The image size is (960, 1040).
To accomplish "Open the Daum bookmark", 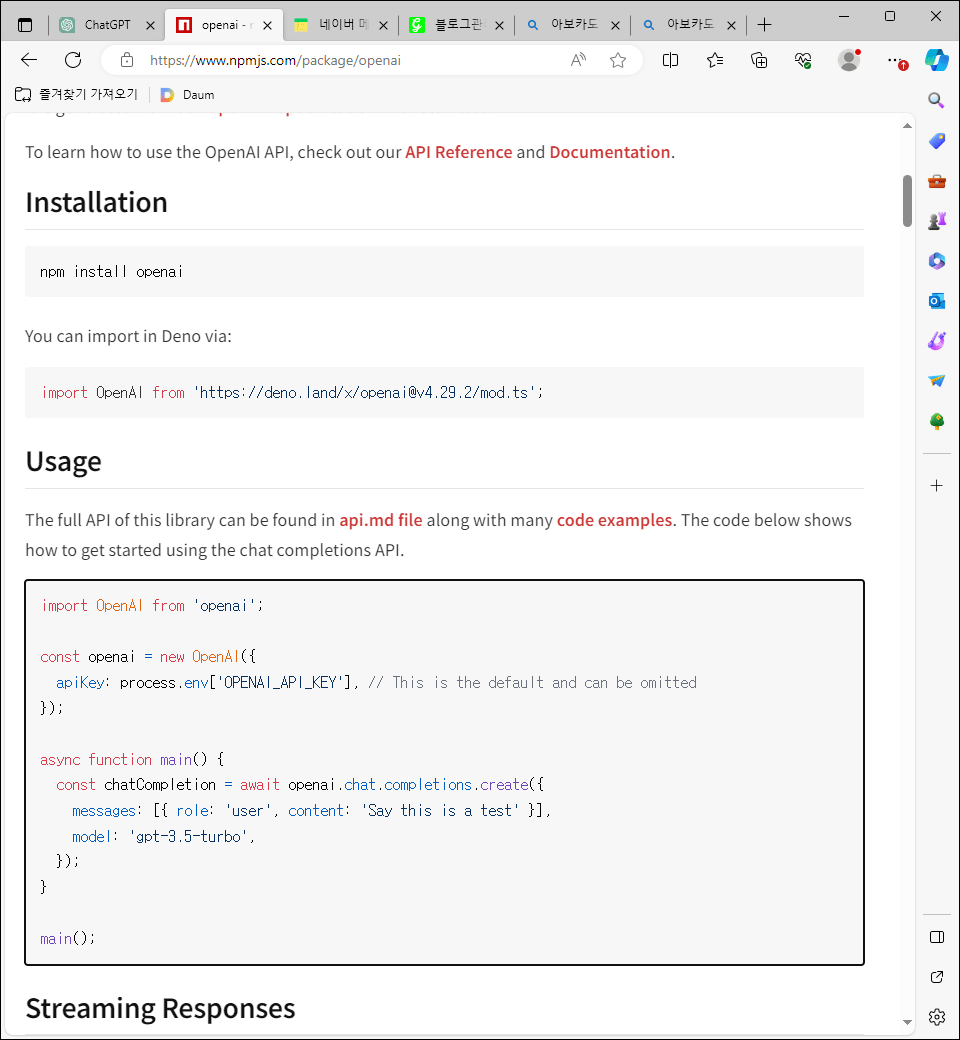I will pos(188,95).
